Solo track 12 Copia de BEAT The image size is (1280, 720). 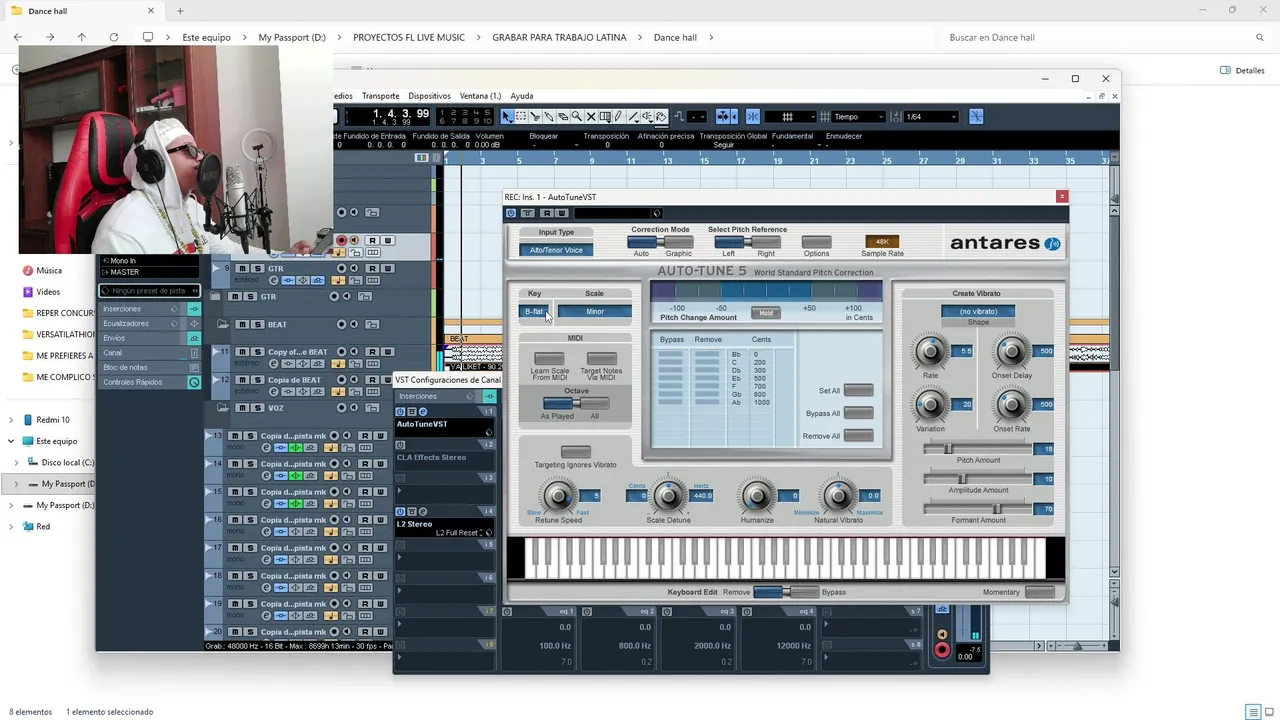click(x=257, y=380)
